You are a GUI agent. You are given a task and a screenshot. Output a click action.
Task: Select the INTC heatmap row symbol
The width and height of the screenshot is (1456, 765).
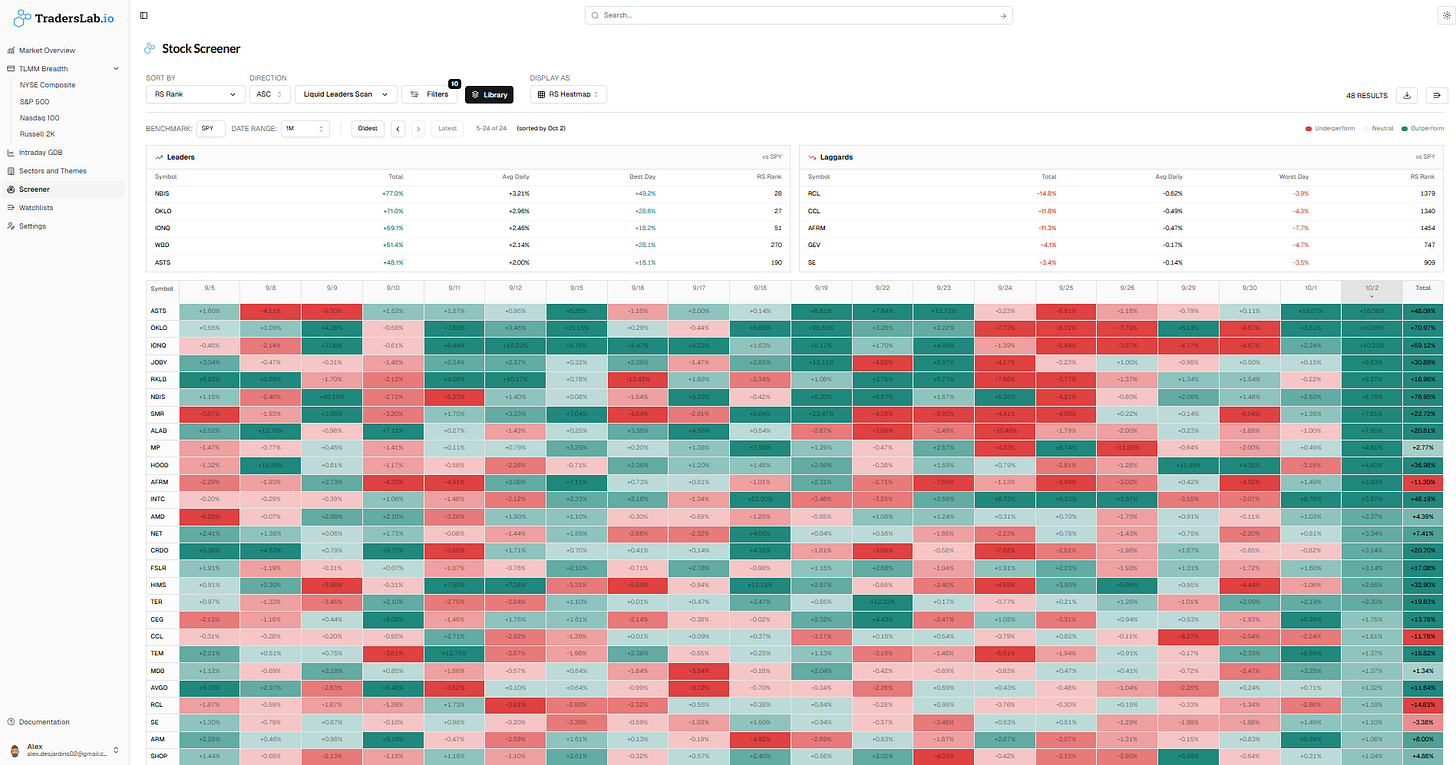(x=157, y=499)
